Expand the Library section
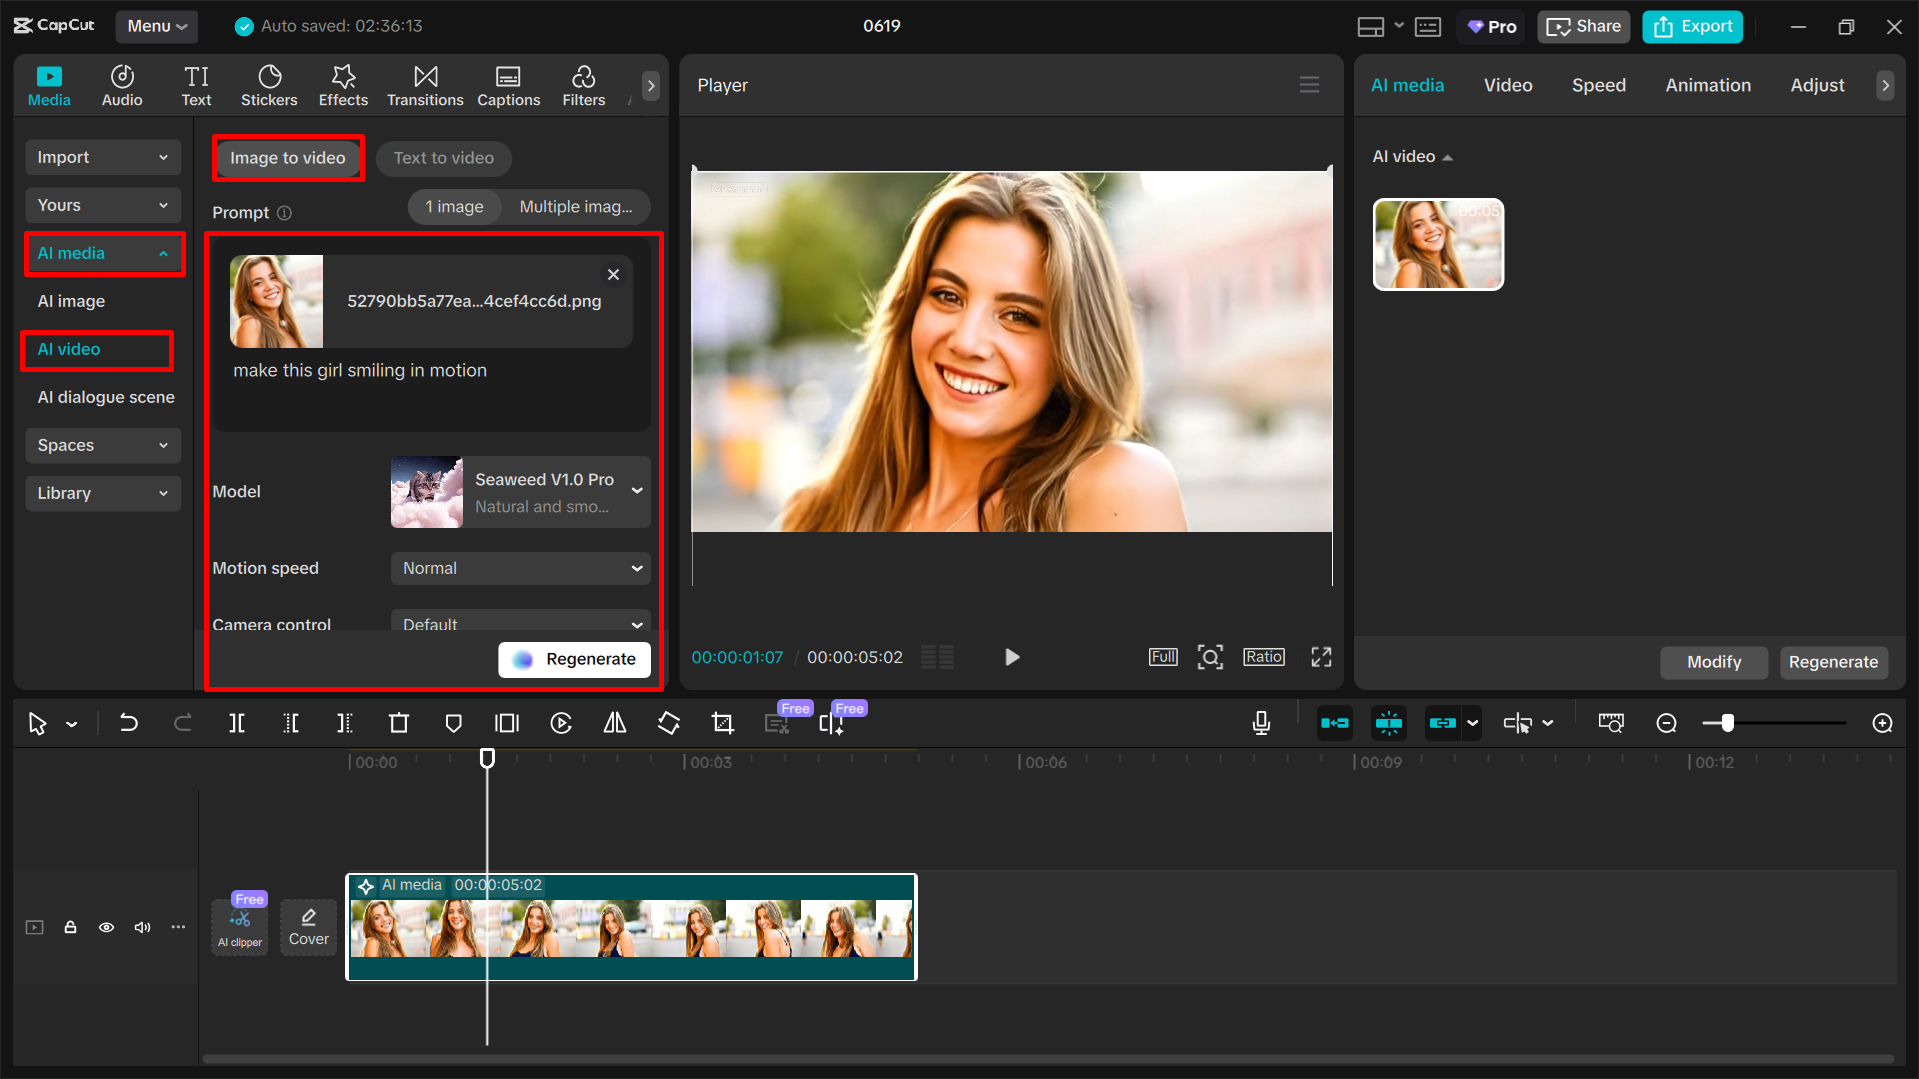 pyautogui.click(x=103, y=493)
